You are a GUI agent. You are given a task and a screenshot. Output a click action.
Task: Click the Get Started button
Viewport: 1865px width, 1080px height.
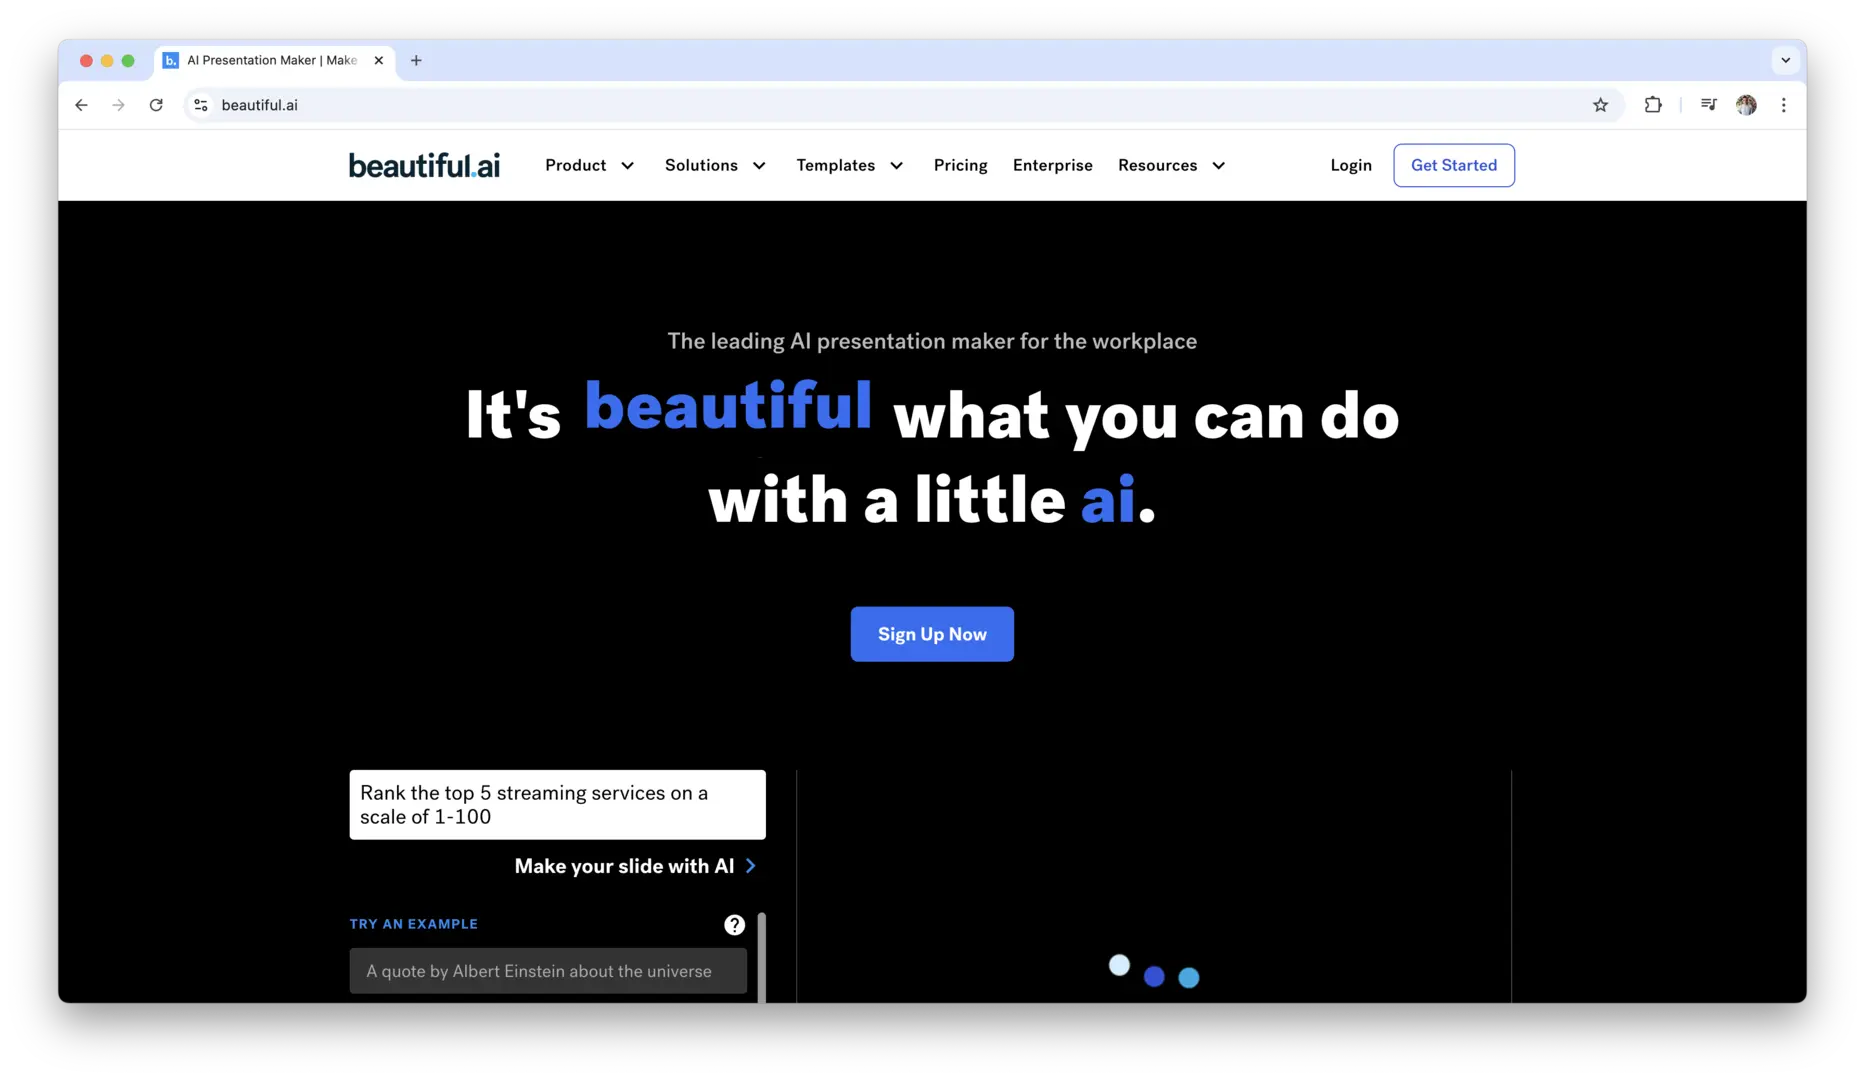(1453, 165)
